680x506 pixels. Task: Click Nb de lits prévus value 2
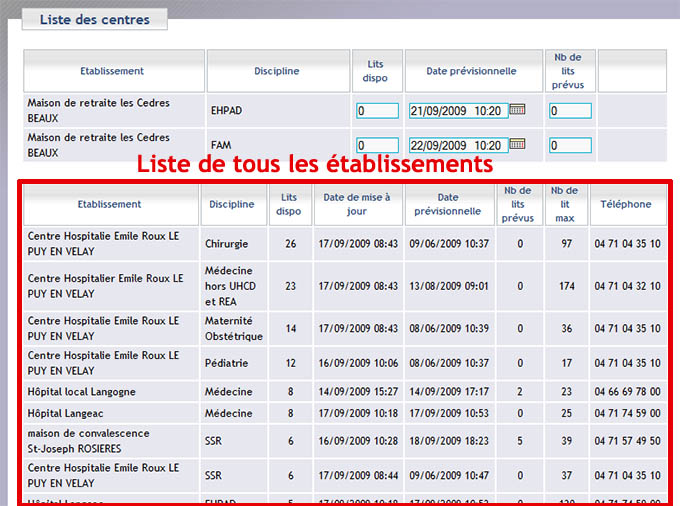coord(520,392)
